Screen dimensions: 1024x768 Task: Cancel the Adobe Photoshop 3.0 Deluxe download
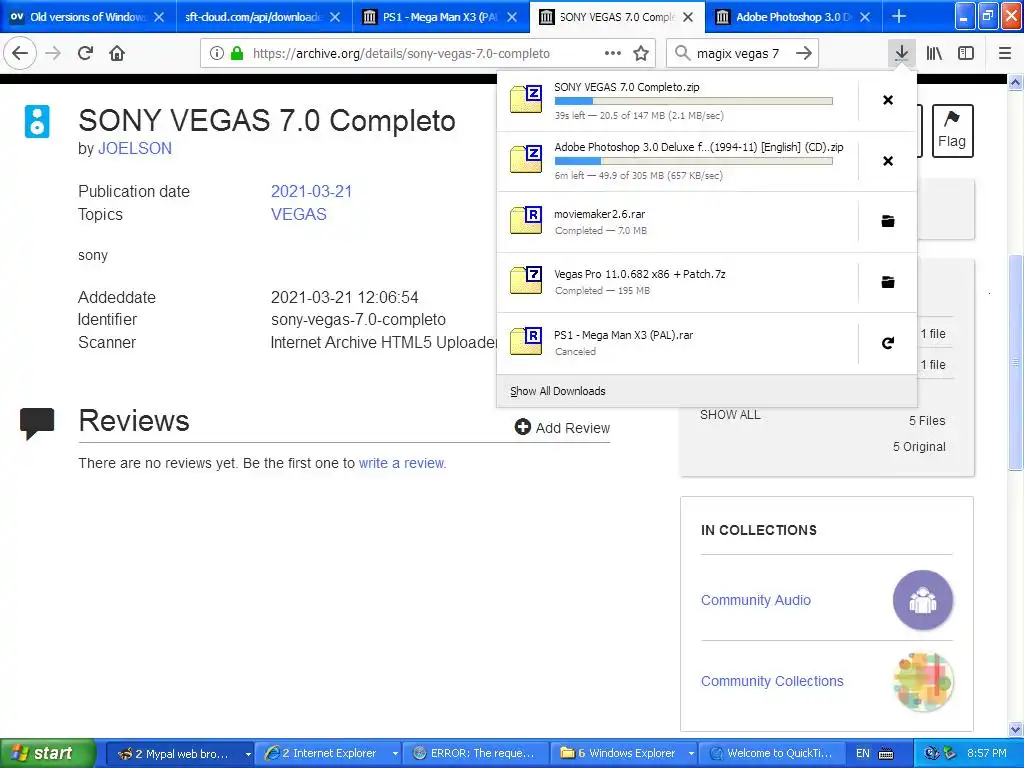click(888, 161)
